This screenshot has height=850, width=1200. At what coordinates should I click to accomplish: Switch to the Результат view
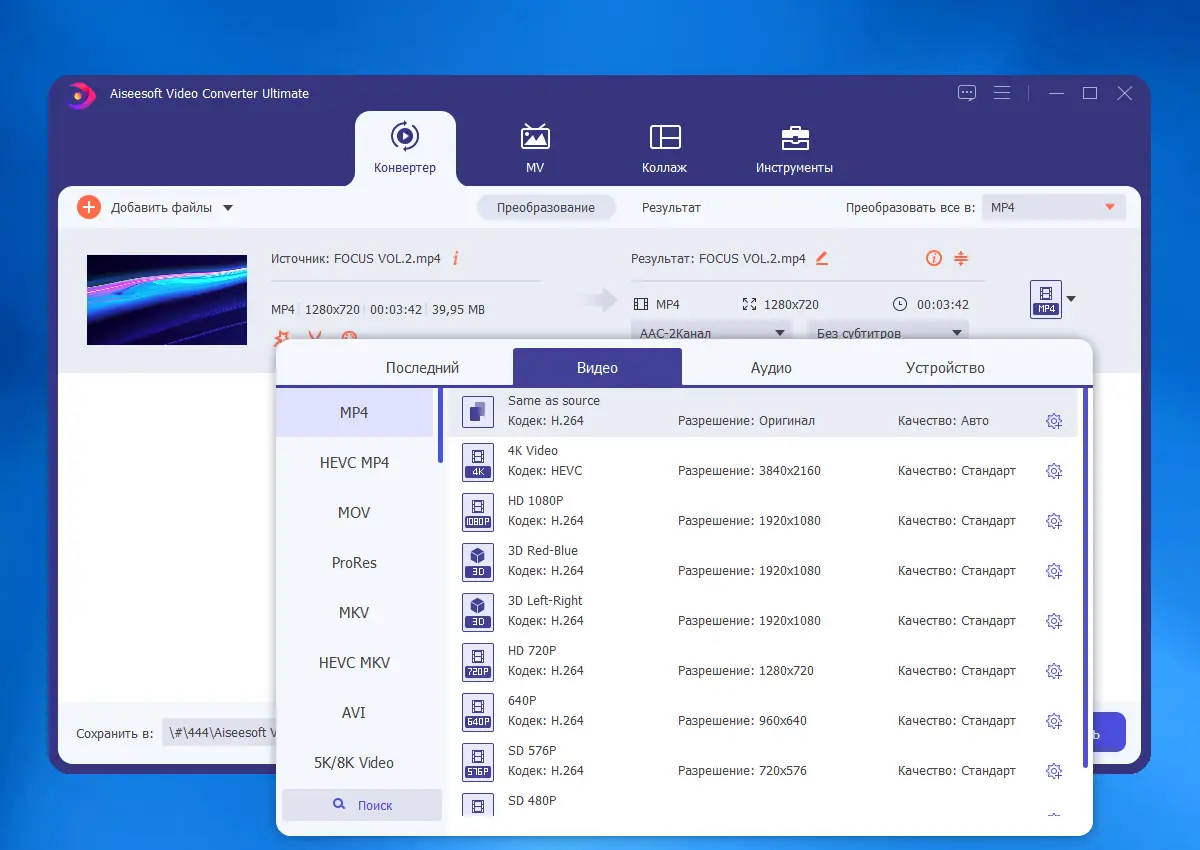(x=671, y=207)
